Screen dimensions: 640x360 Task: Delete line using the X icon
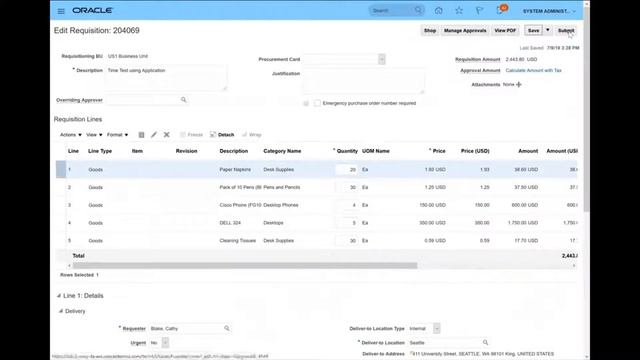167,135
